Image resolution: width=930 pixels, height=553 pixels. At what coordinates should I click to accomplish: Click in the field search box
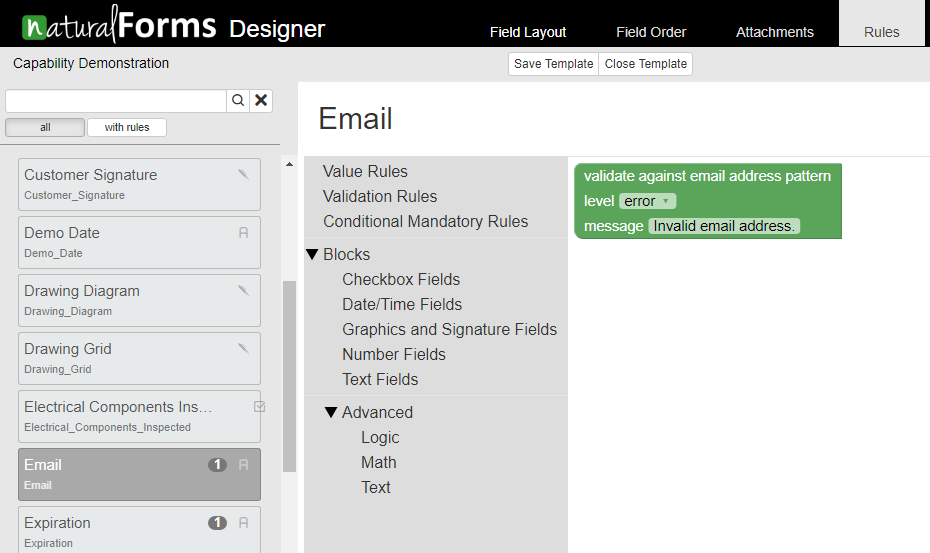click(116, 101)
